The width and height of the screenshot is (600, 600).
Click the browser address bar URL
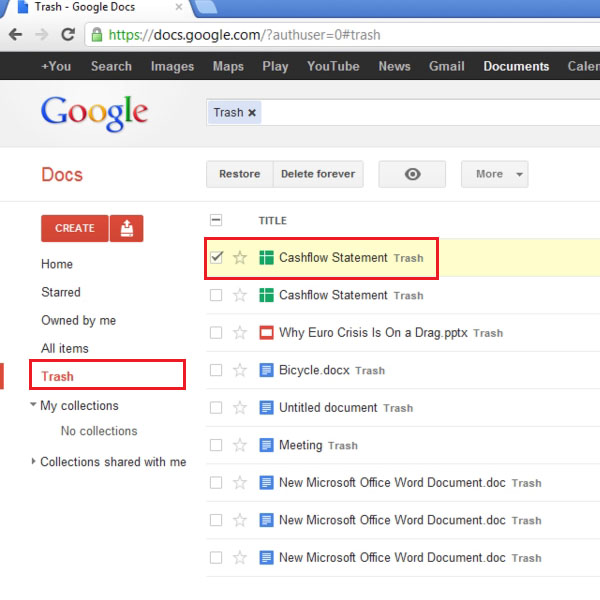click(x=244, y=35)
